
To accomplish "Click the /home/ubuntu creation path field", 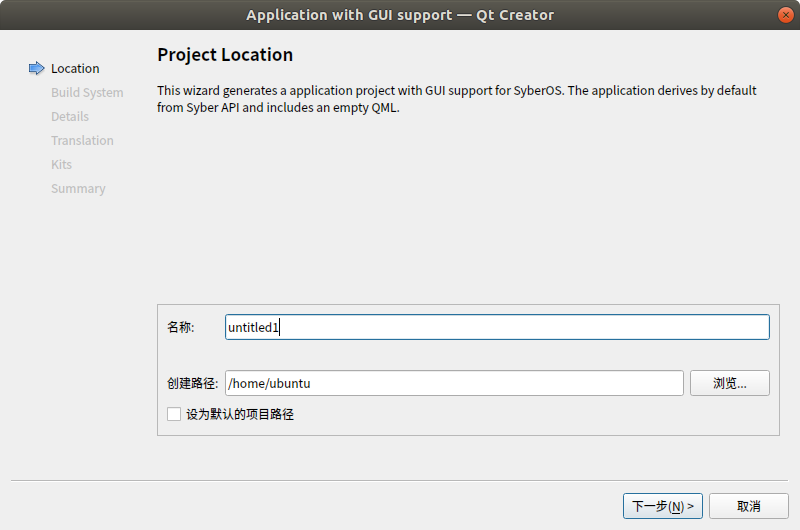I will pyautogui.click(x=454, y=383).
